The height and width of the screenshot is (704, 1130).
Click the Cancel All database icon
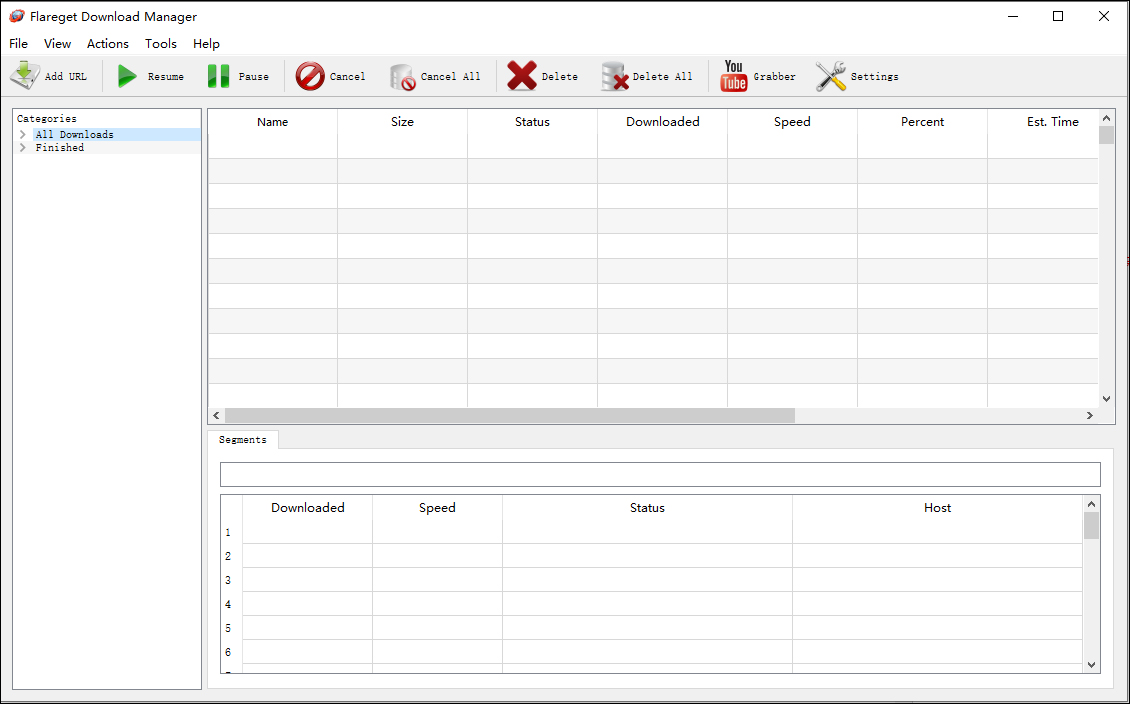click(x=402, y=76)
